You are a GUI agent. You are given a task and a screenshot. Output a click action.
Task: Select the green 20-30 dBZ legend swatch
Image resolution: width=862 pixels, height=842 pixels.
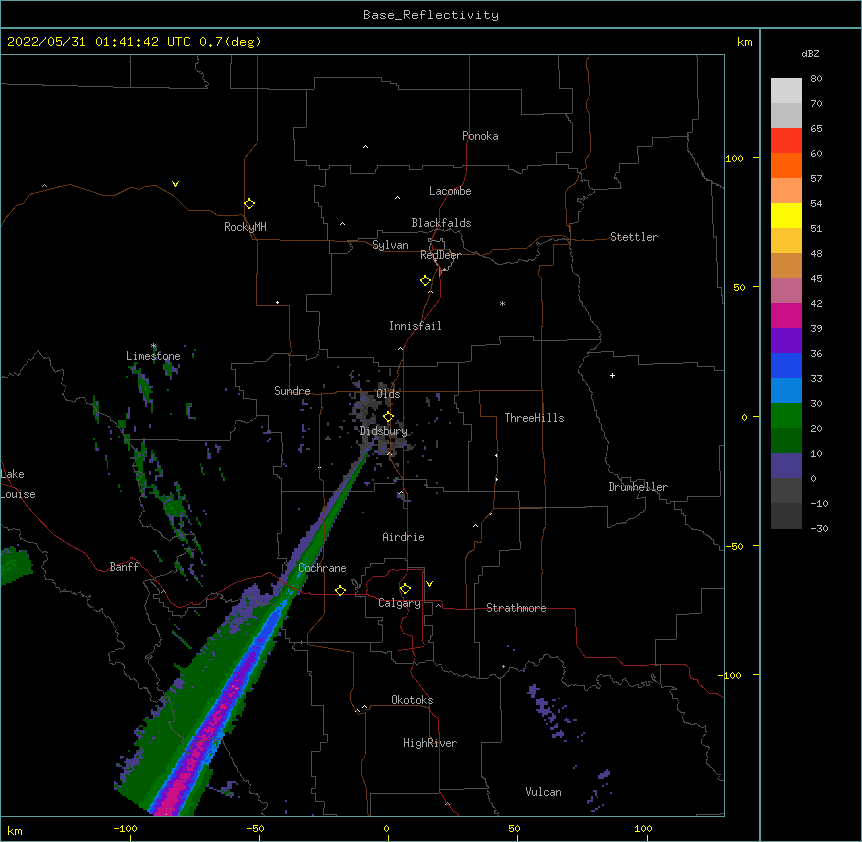(x=786, y=416)
